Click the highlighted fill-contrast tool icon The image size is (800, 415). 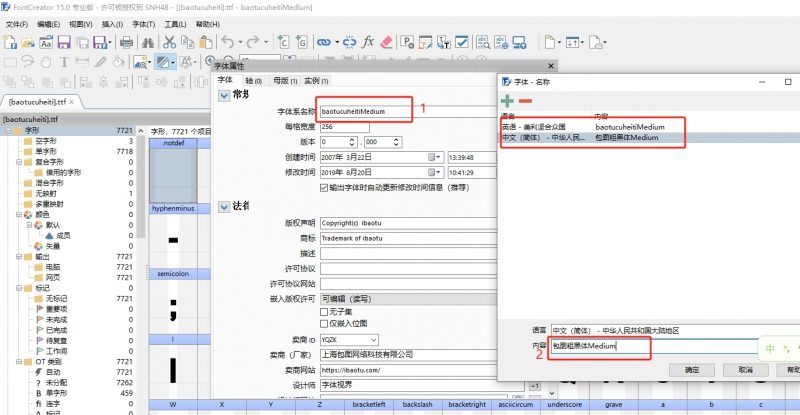pos(163,62)
